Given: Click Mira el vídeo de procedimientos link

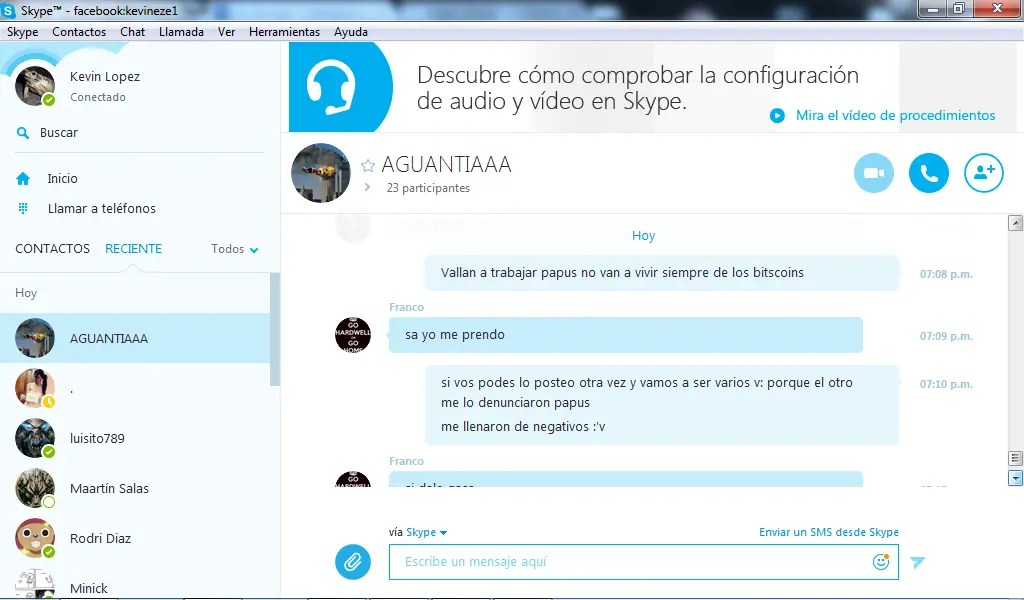Looking at the screenshot, I should [895, 116].
